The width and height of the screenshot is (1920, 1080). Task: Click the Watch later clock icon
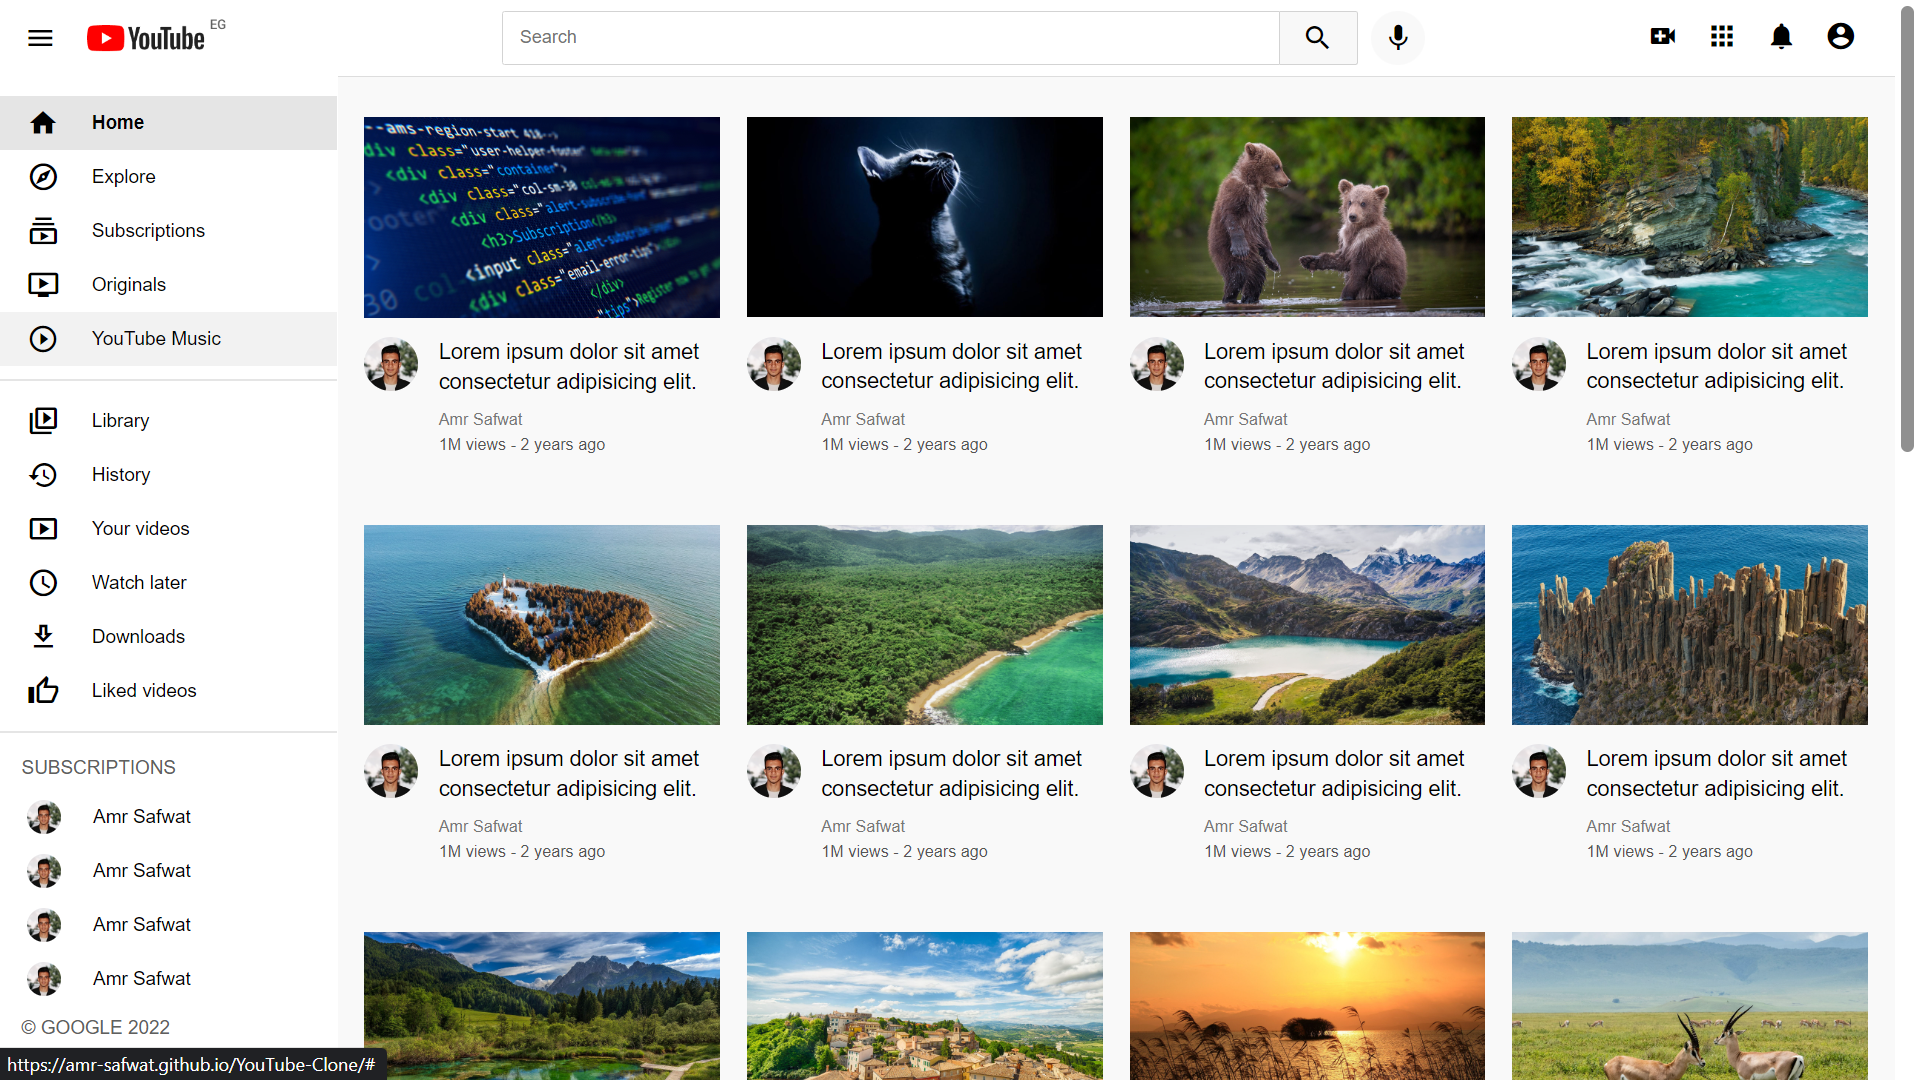(x=43, y=583)
